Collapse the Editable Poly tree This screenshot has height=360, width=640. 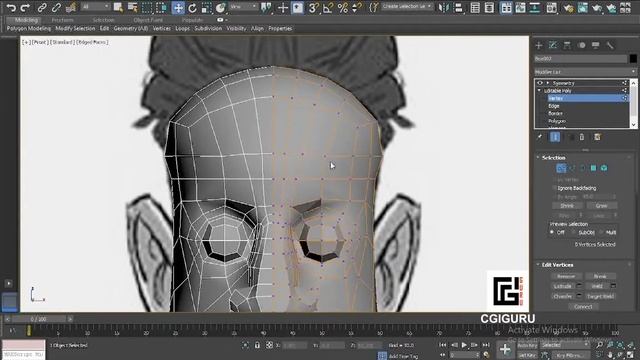tap(540, 91)
